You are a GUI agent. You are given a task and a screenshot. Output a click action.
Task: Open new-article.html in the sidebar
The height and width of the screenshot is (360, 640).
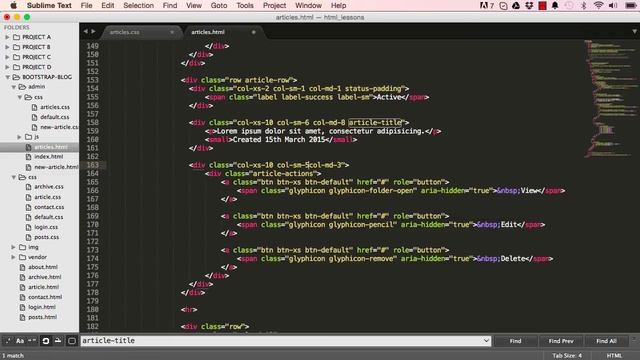coord(56,167)
